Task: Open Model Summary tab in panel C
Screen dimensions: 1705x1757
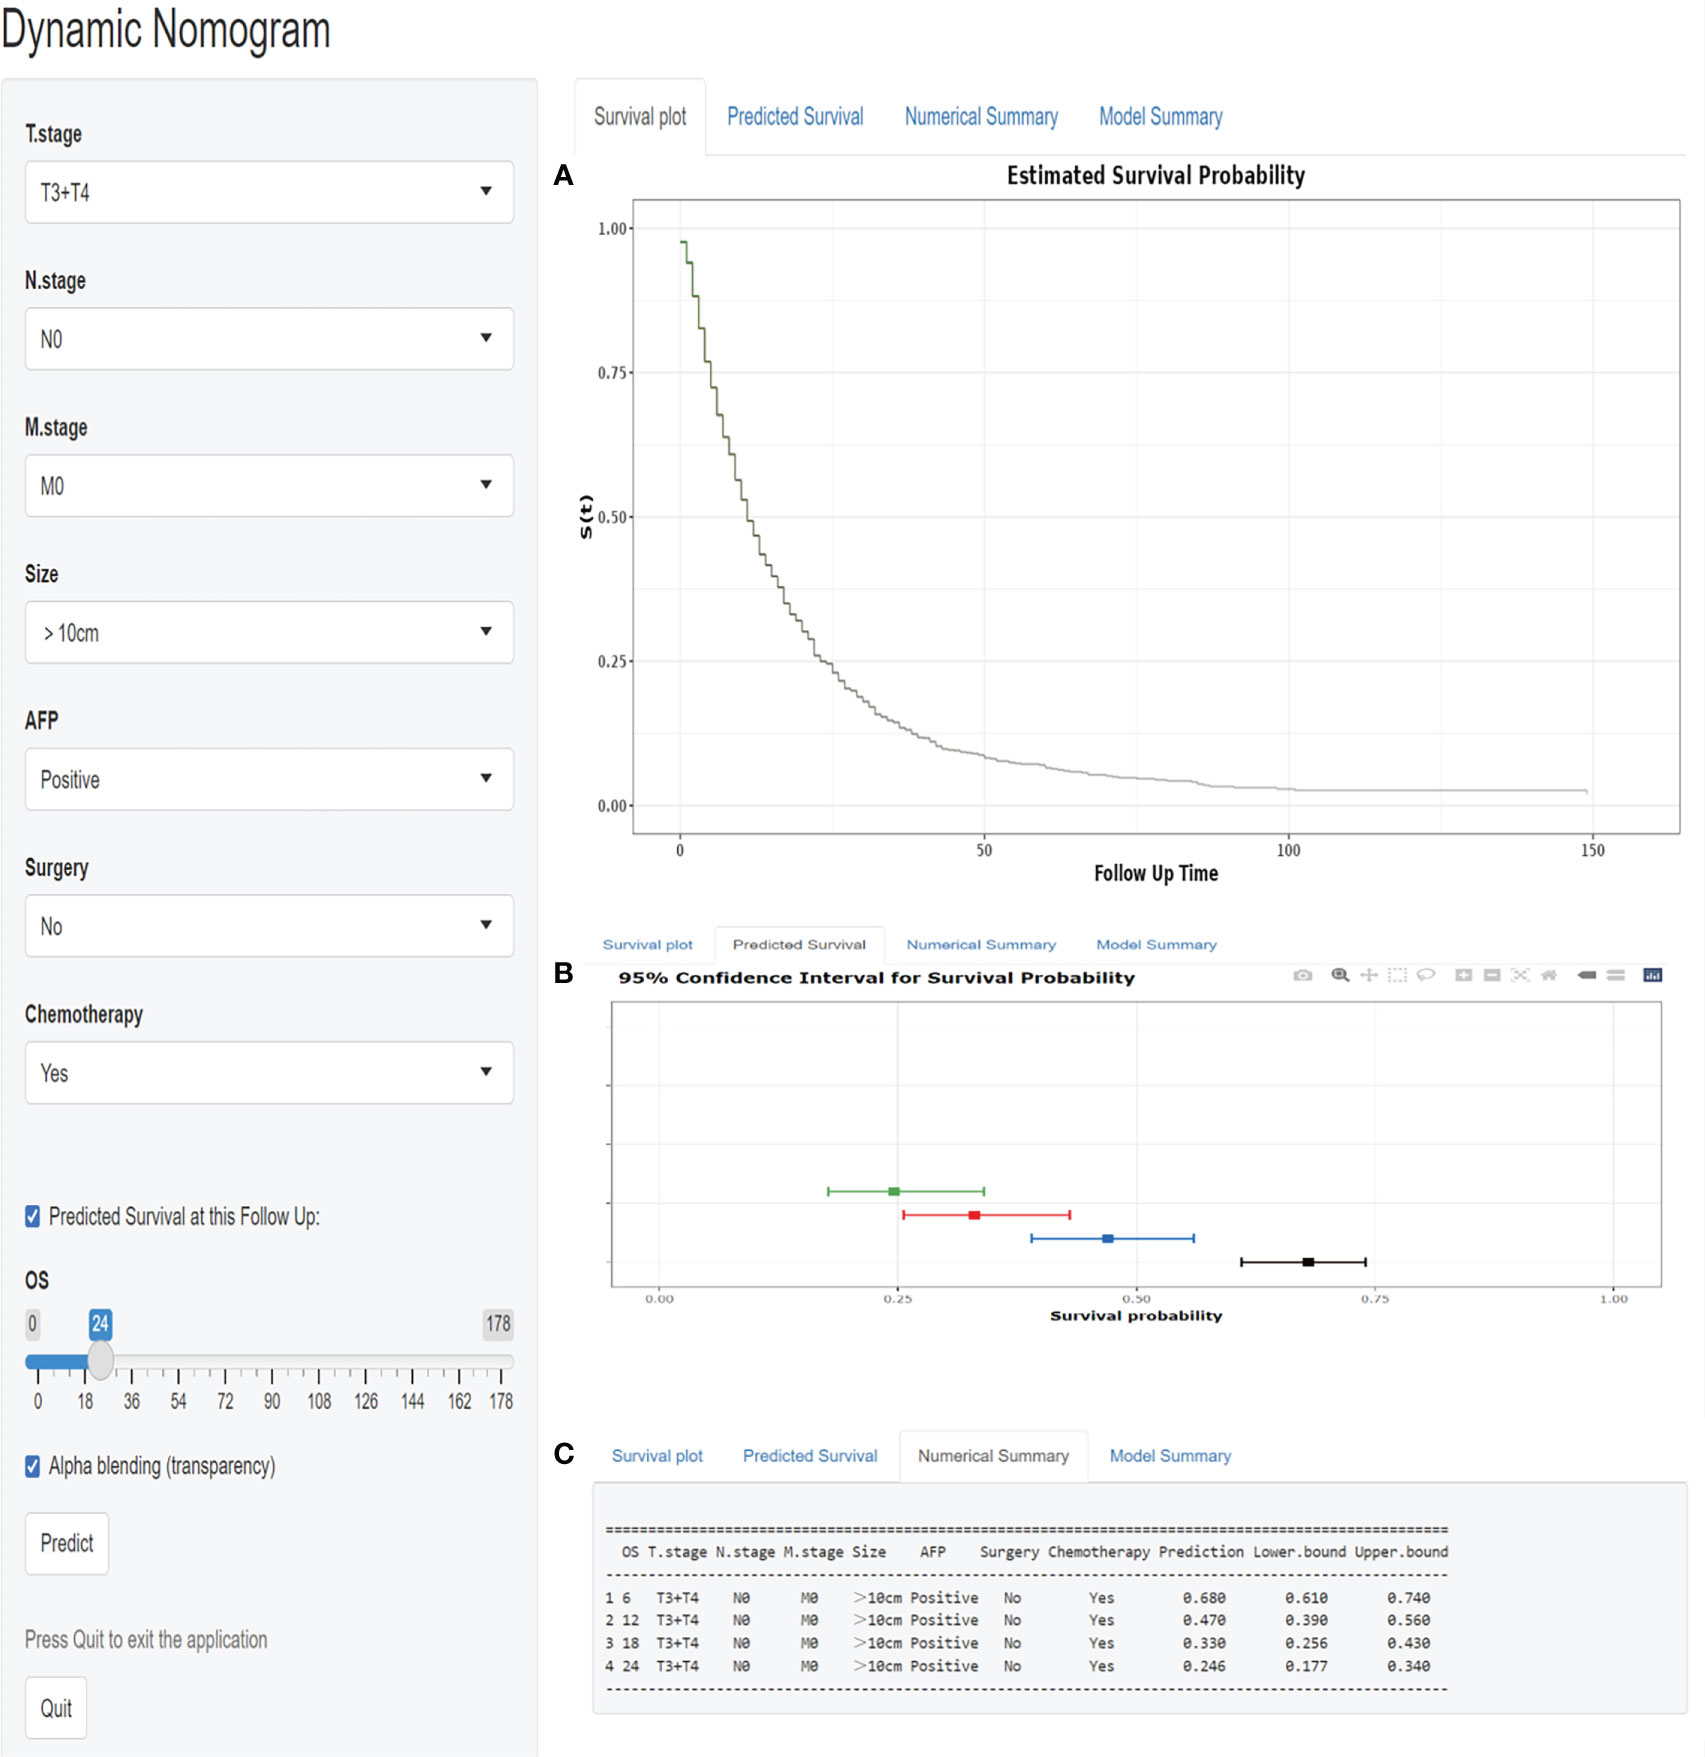Action: point(1170,1456)
